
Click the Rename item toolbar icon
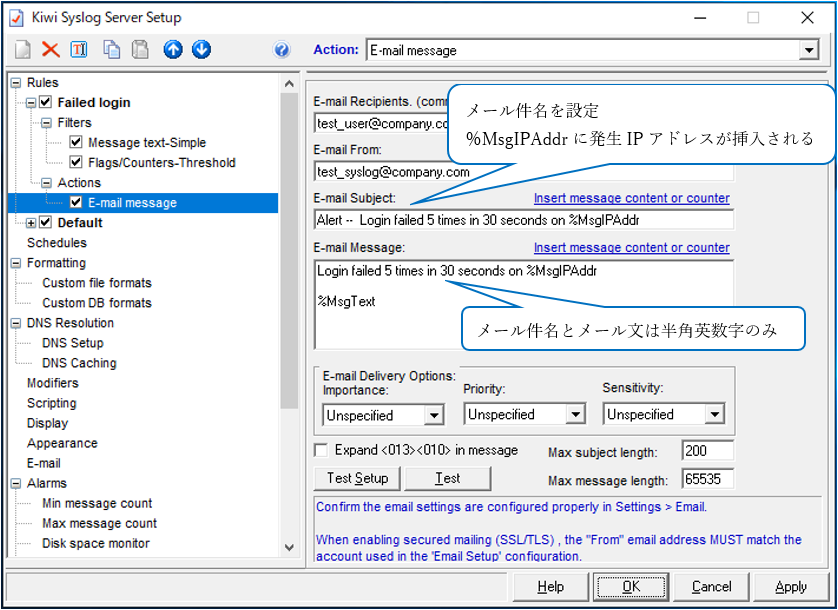coord(79,50)
